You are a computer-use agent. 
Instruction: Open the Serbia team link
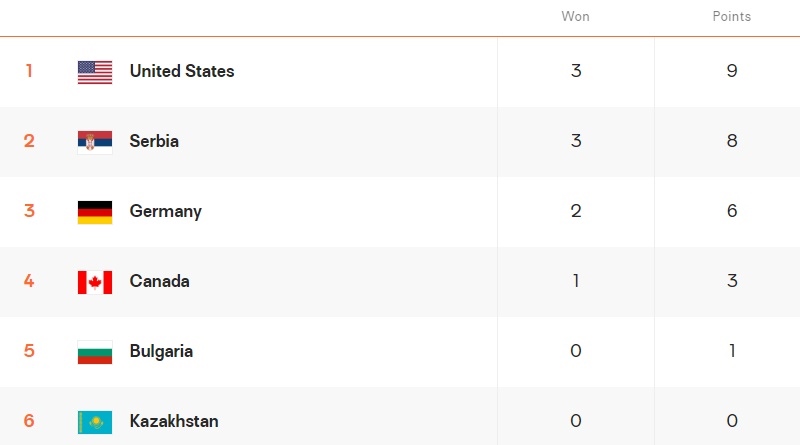pos(154,142)
